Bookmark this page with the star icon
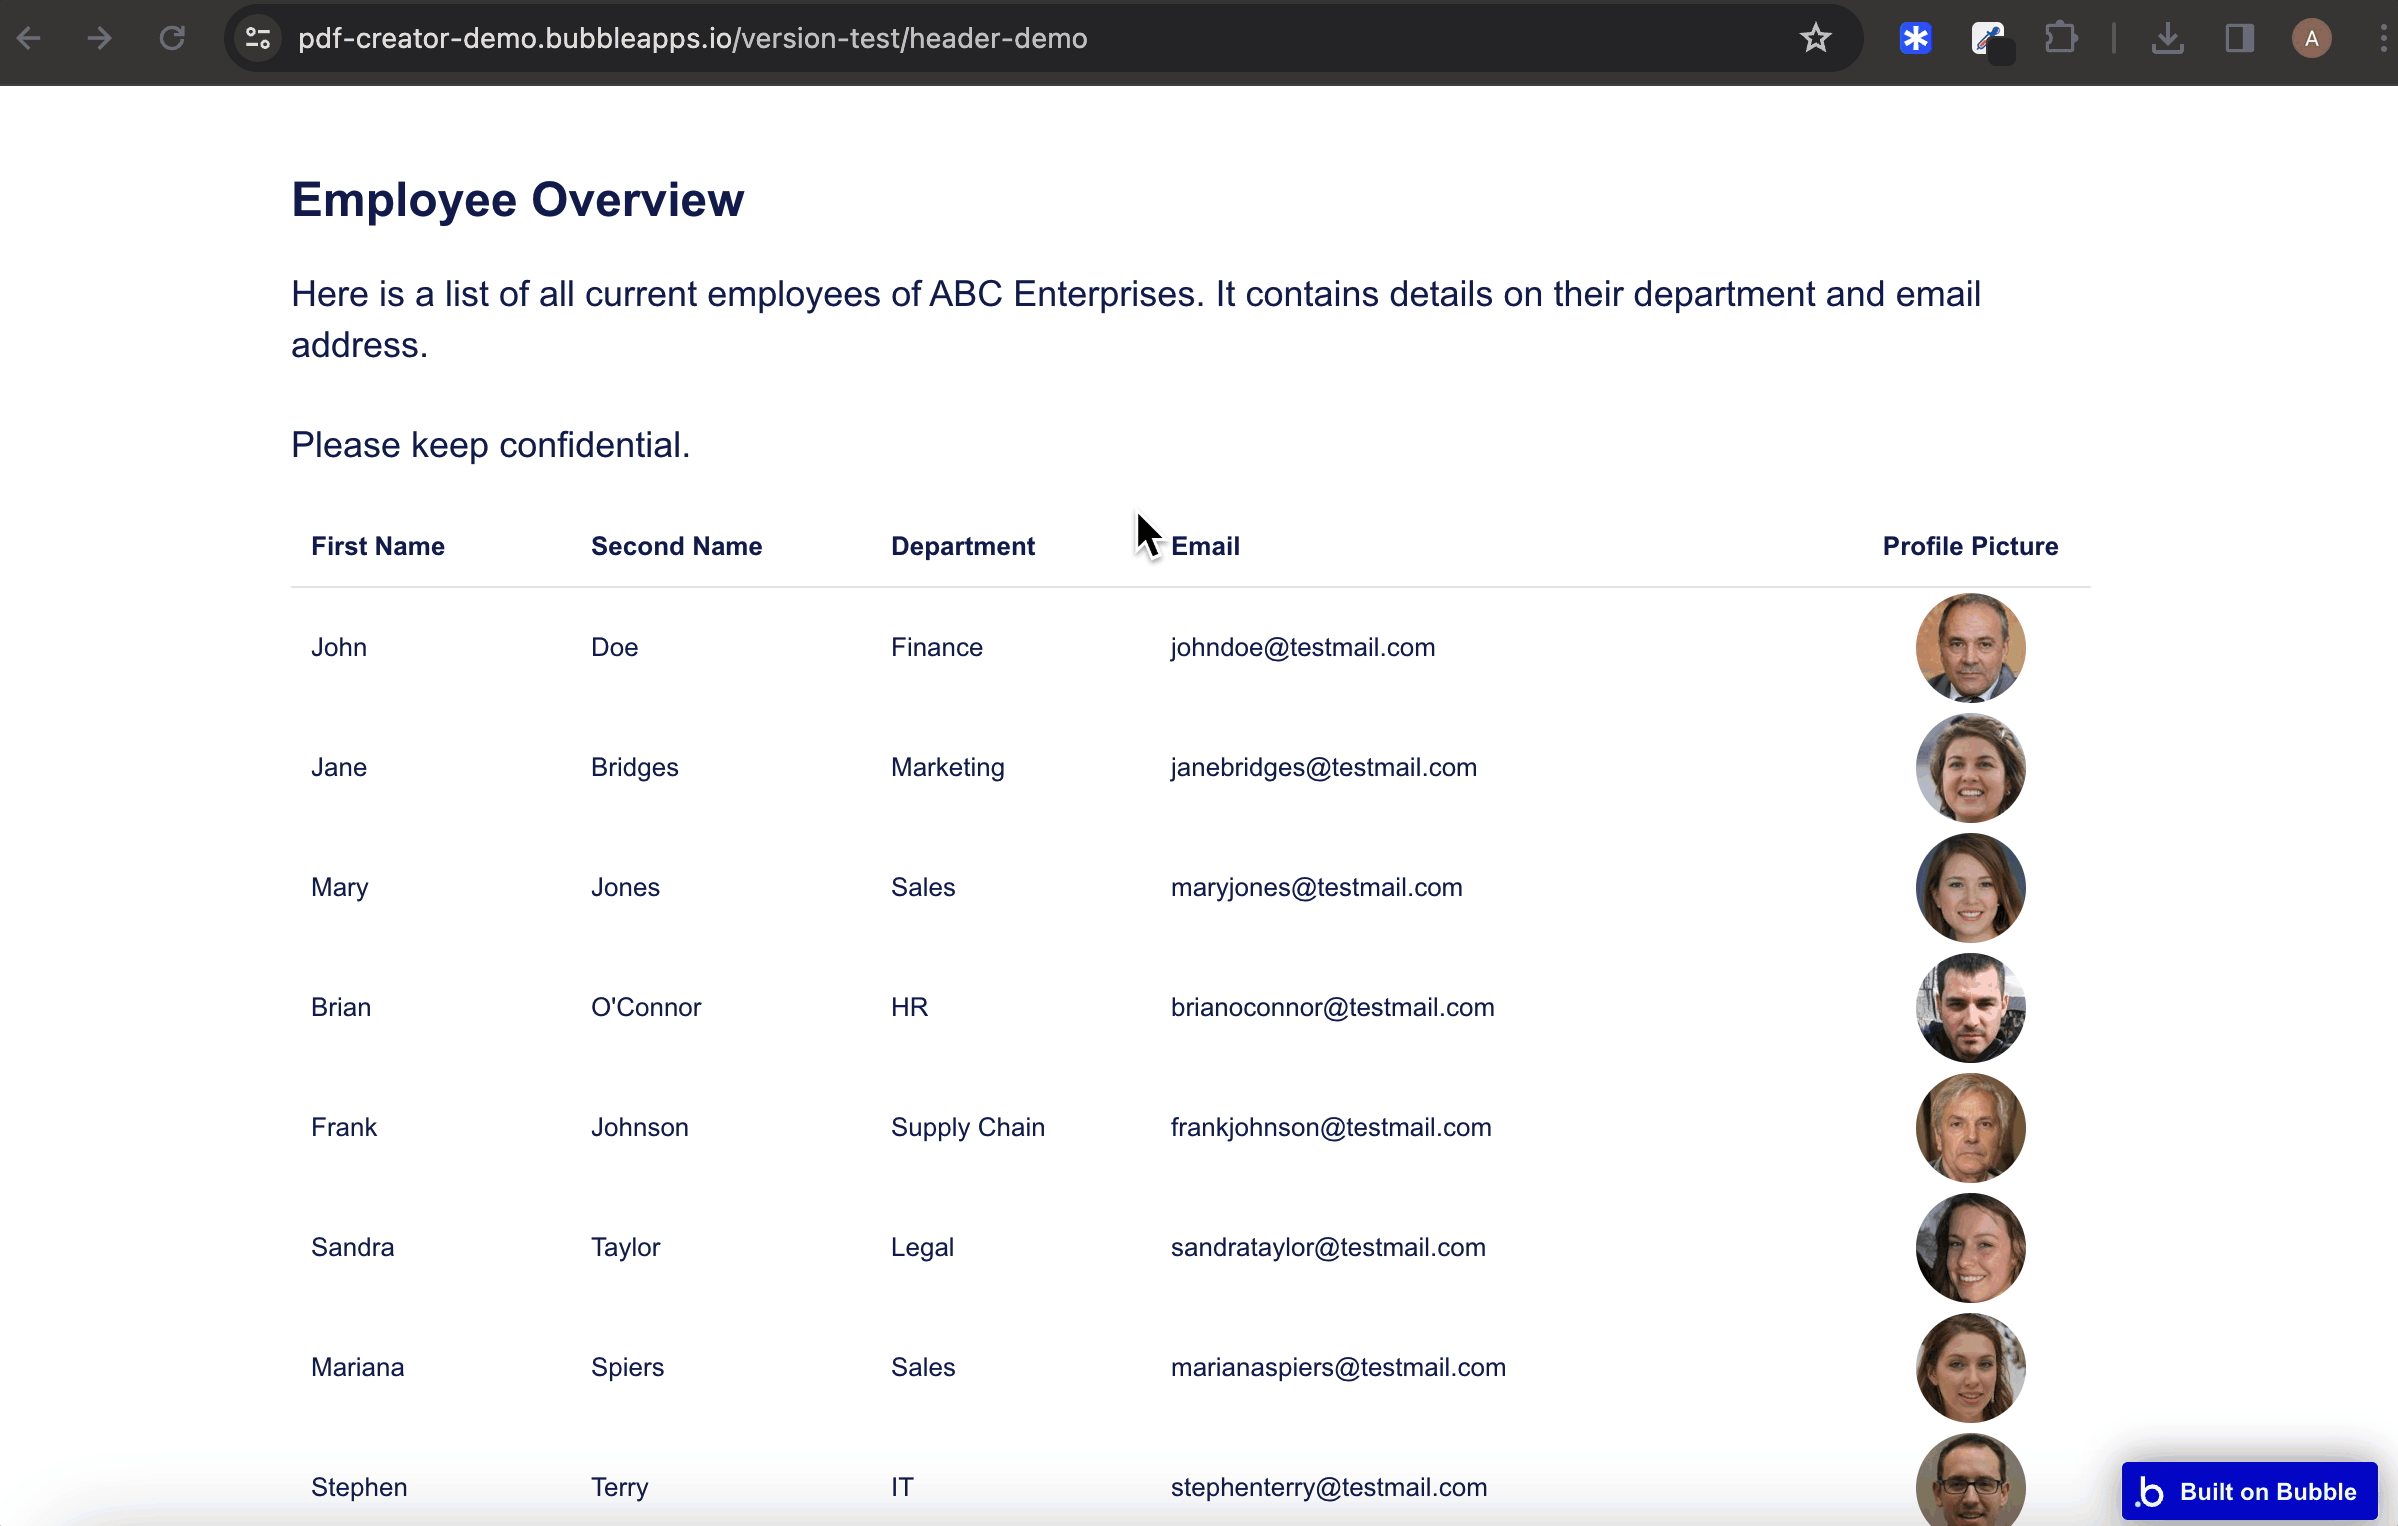This screenshot has height=1526, width=2398. [x=1815, y=39]
